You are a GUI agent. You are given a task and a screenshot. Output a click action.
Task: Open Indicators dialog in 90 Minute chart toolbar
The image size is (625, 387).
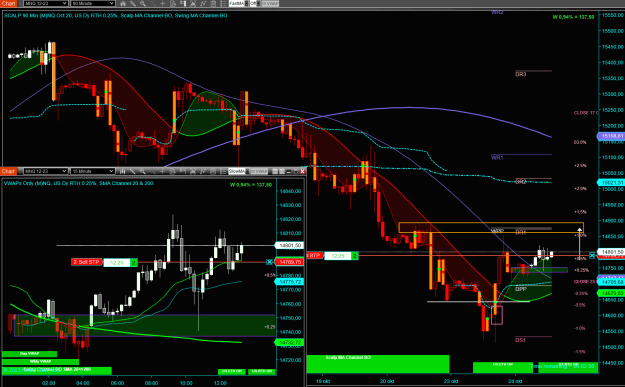(203, 4)
